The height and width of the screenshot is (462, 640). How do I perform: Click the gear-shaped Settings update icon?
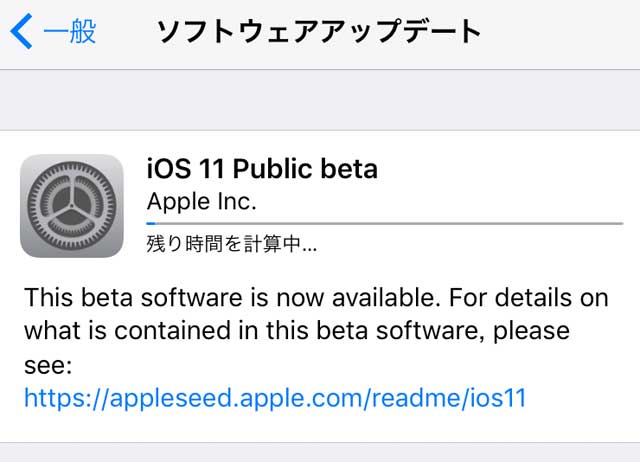(x=71, y=205)
